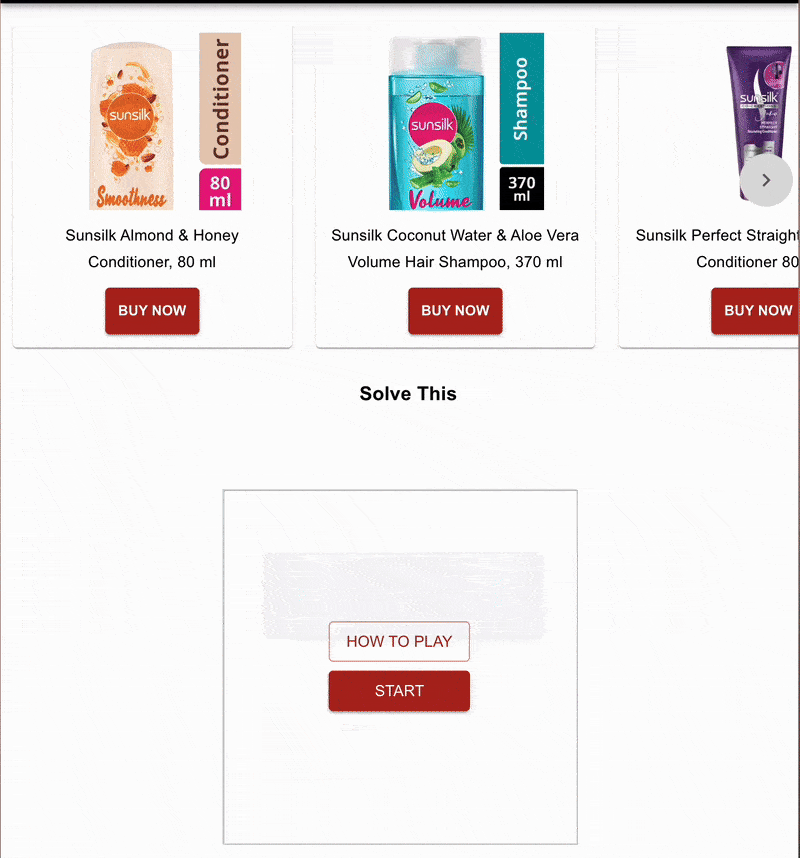Click the pink 80 ml size badge
Viewport: 800px width, 858px height.
220,189
